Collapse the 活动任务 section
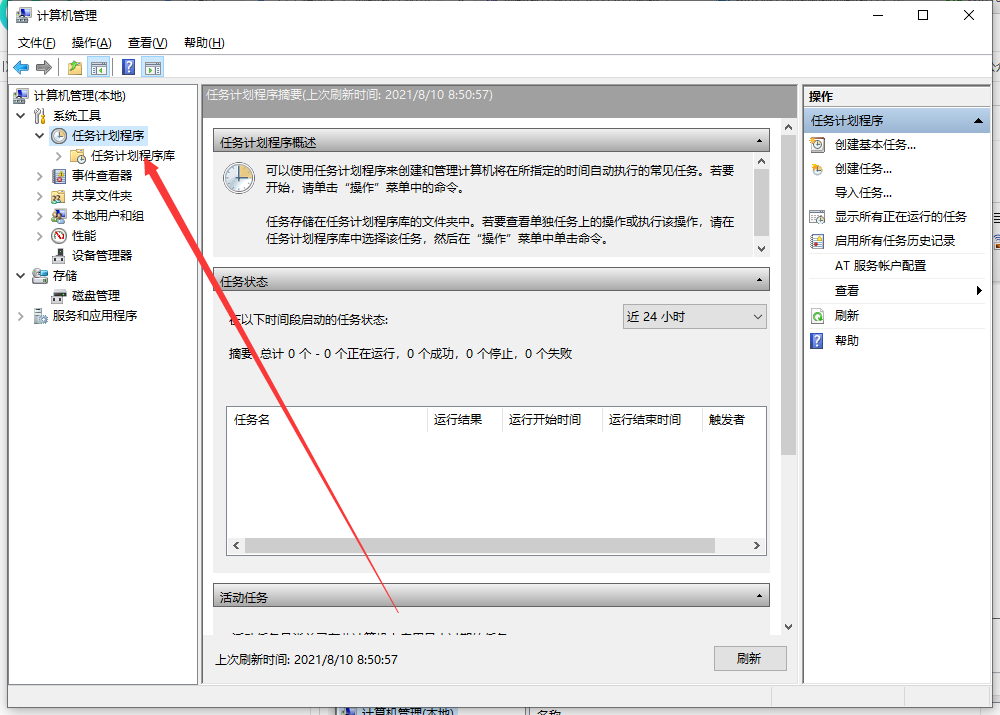 (759, 596)
